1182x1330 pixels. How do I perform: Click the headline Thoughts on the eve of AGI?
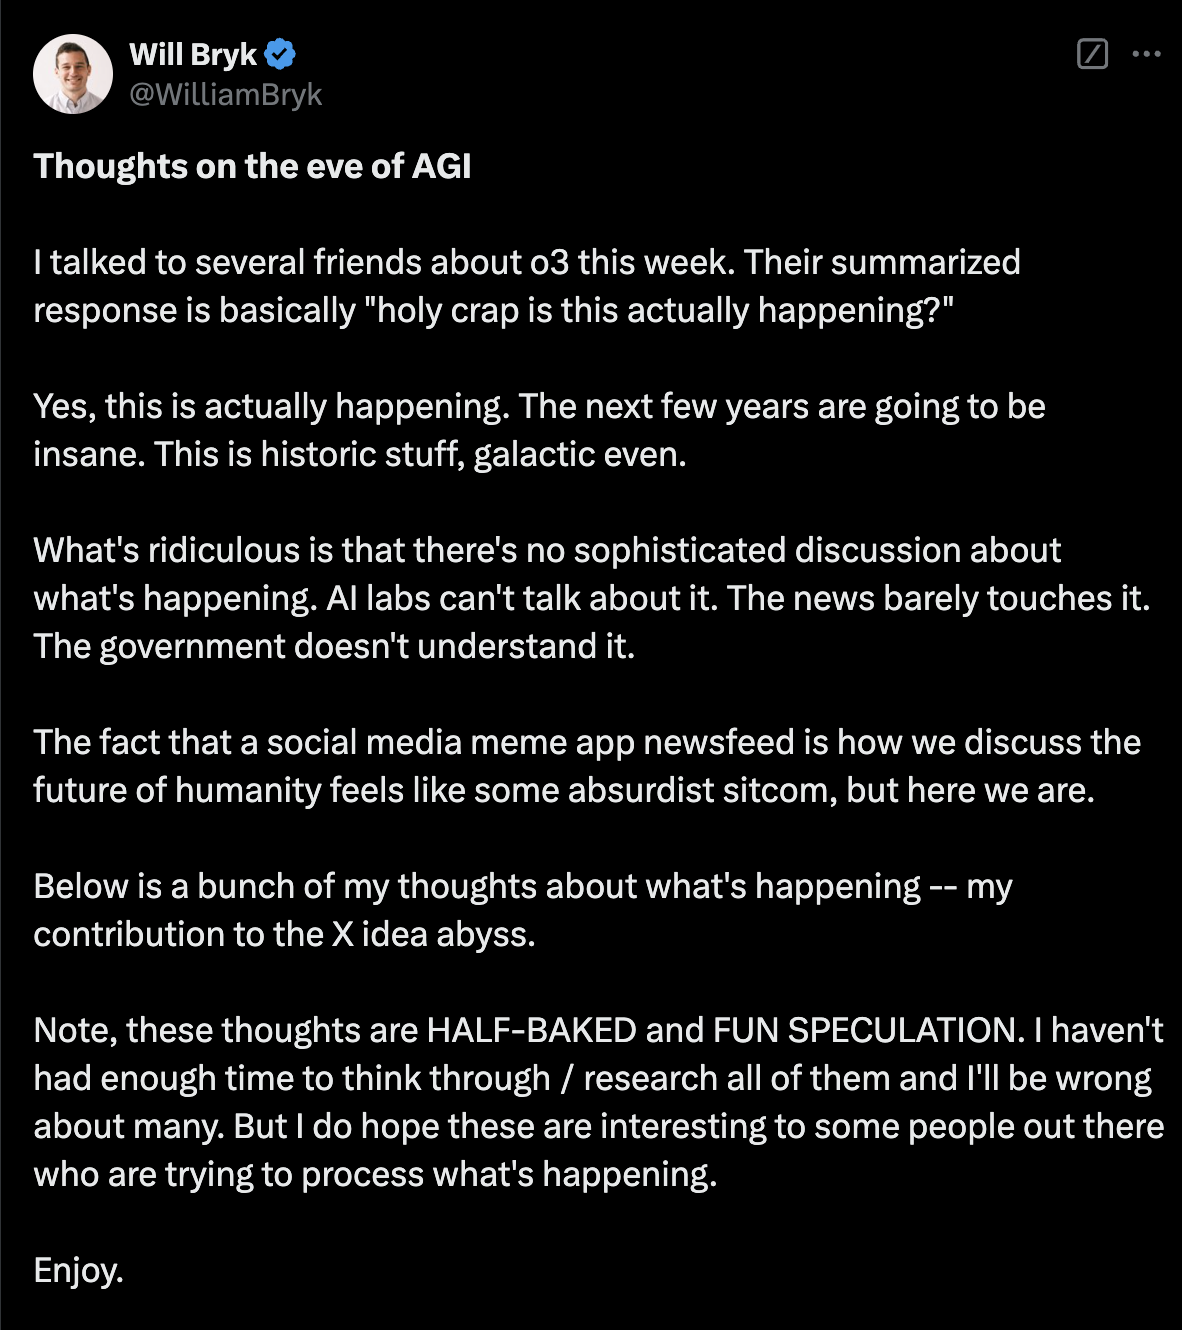(x=252, y=166)
